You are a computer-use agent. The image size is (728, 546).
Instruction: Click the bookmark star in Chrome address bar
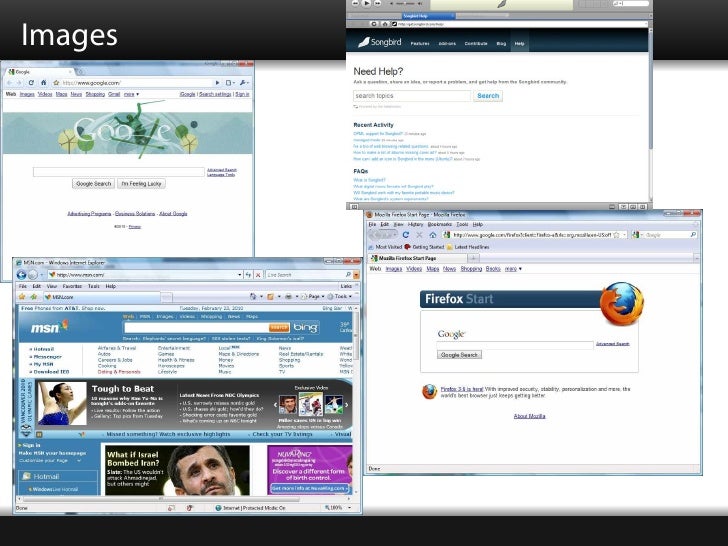point(56,83)
